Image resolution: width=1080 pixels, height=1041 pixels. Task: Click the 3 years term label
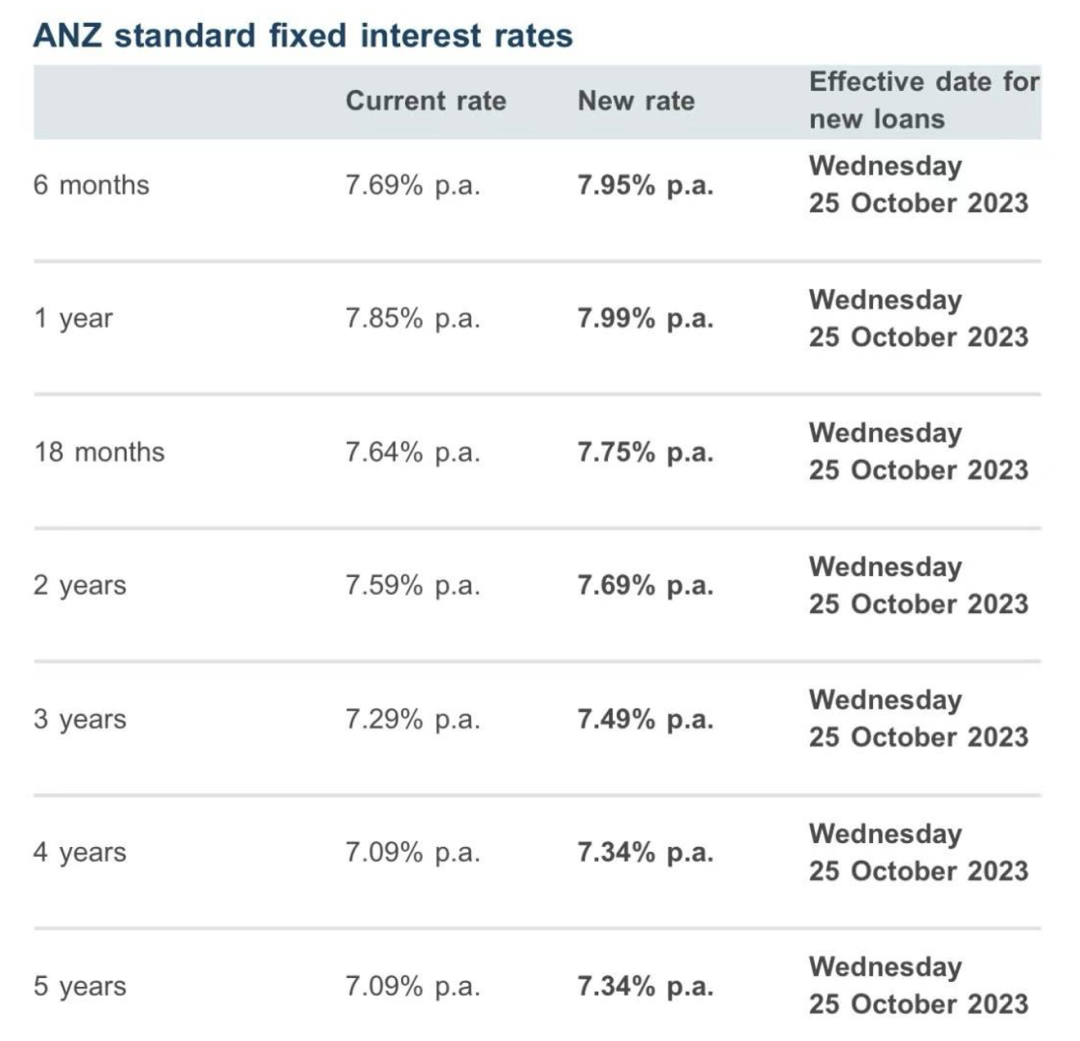coord(80,719)
